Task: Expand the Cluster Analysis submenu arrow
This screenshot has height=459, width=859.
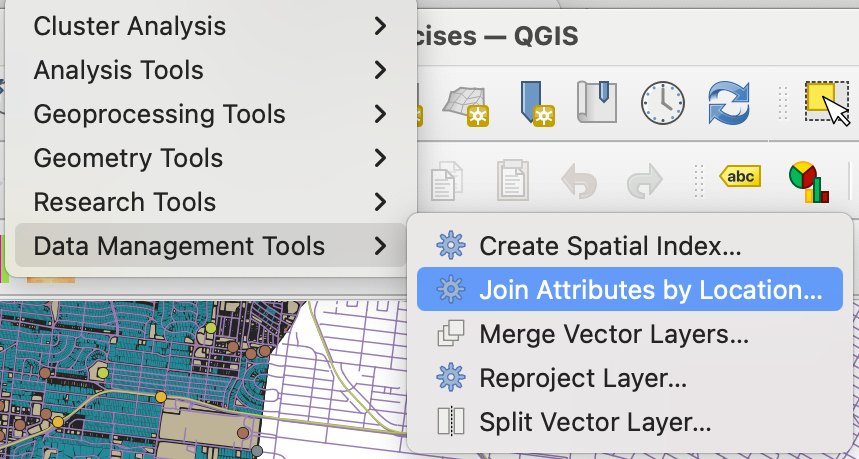Action: [380, 26]
